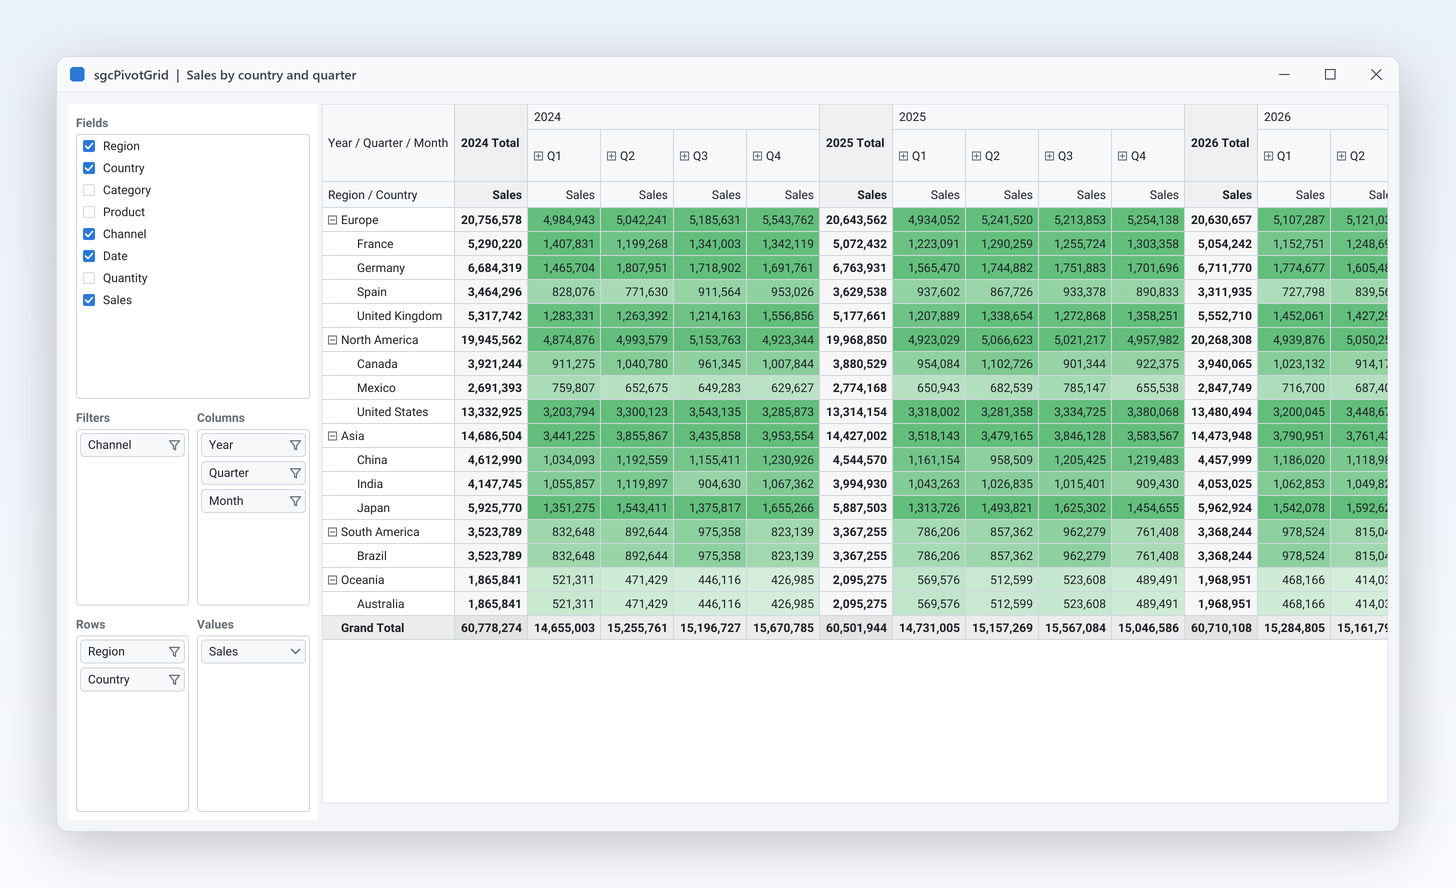Click the United Kingdom row label
Viewport: 1456px width, 888px height.
(x=388, y=316)
